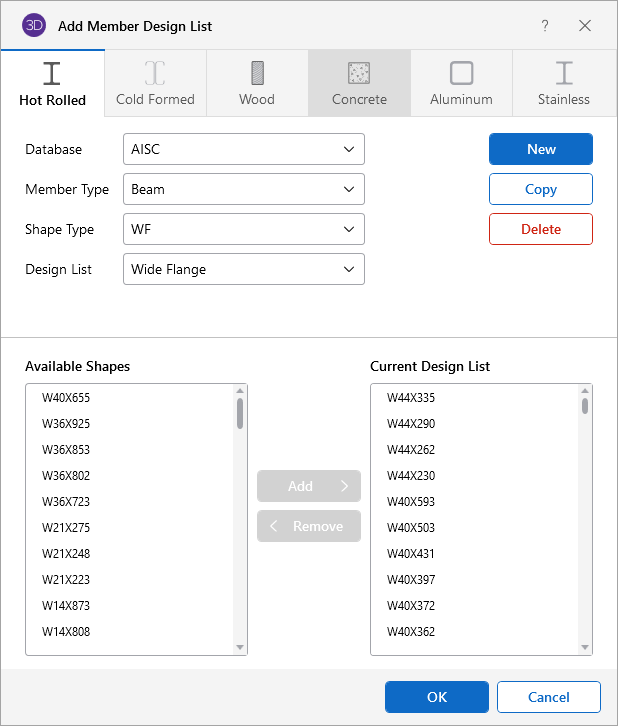Image resolution: width=618 pixels, height=726 pixels.
Task: Click the question mark help icon
Action: click(545, 26)
